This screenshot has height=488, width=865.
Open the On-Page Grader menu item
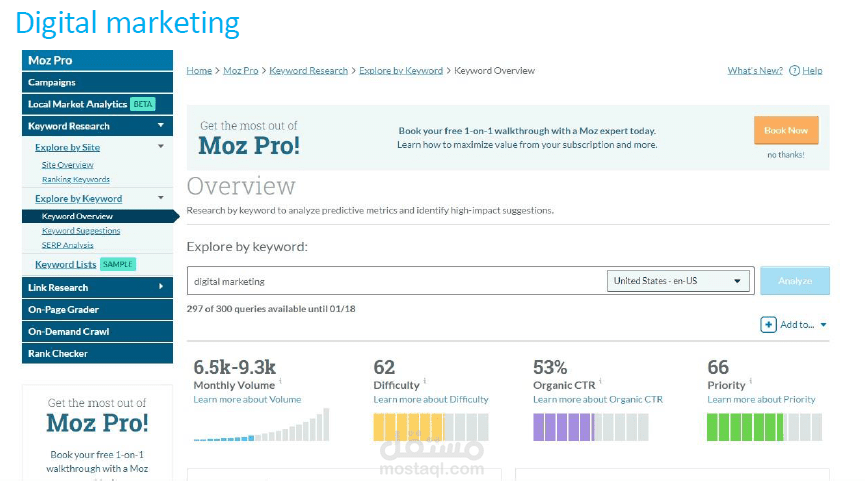point(97,309)
